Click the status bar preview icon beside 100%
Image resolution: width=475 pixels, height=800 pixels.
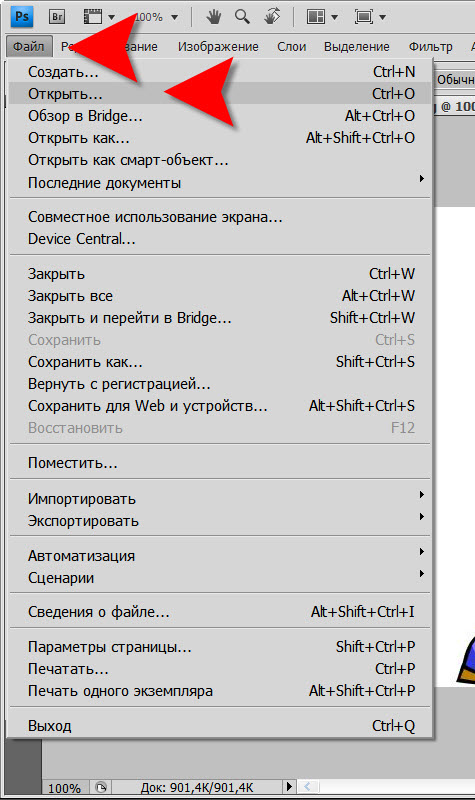(x=101, y=787)
